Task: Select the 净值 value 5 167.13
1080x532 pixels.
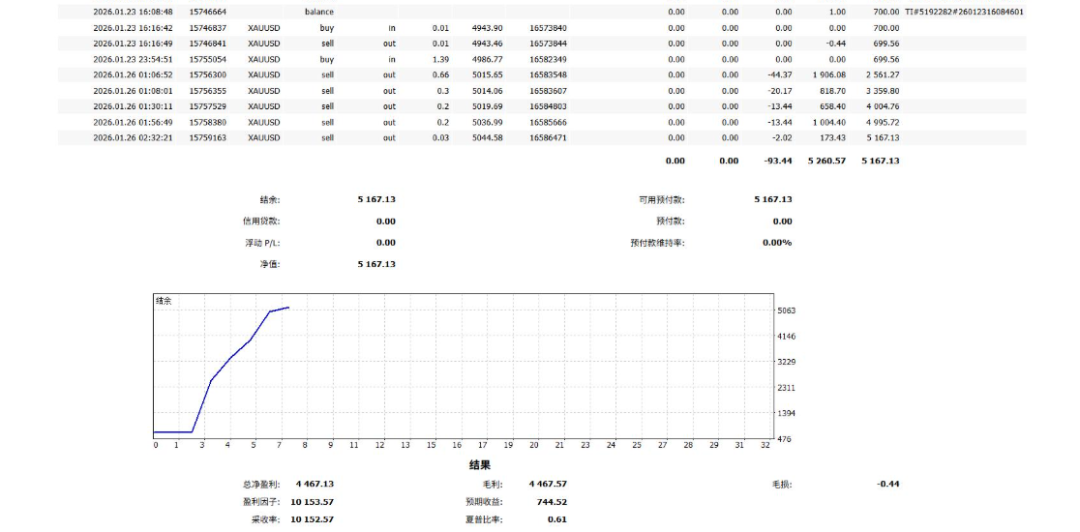Action: click(376, 264)
